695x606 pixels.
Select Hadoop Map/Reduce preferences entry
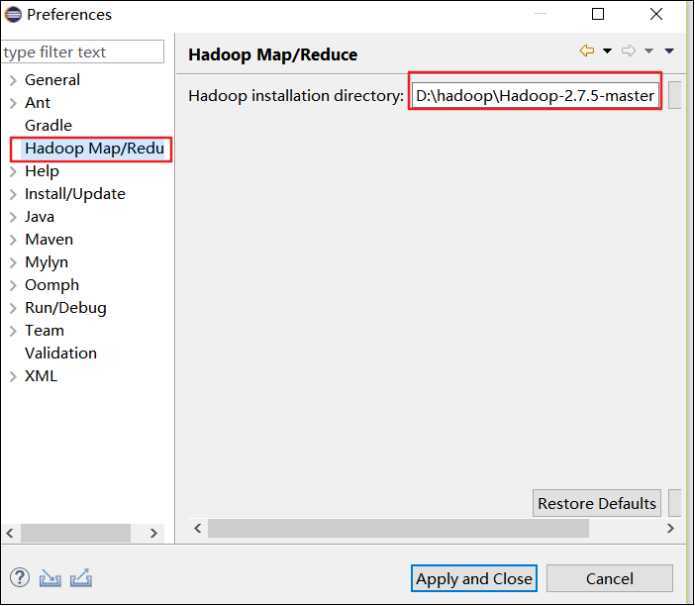94,149
